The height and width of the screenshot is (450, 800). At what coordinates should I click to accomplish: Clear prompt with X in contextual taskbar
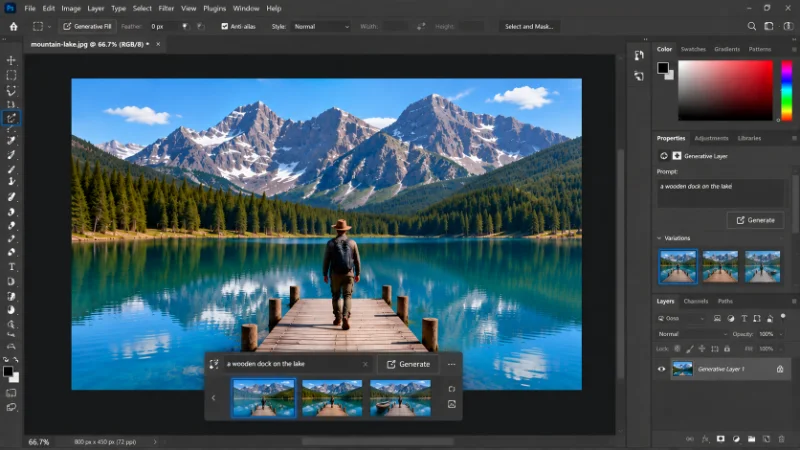click(365, 364)
